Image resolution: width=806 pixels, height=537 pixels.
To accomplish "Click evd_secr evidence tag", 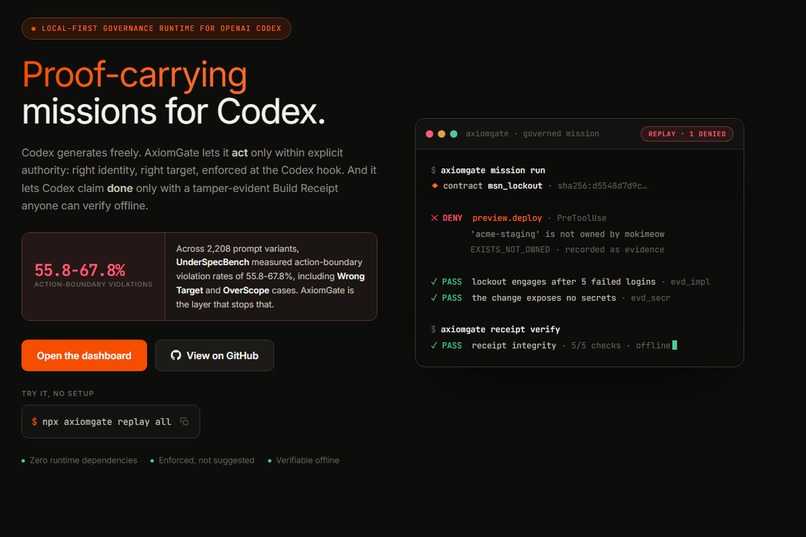I will [650, 298].
